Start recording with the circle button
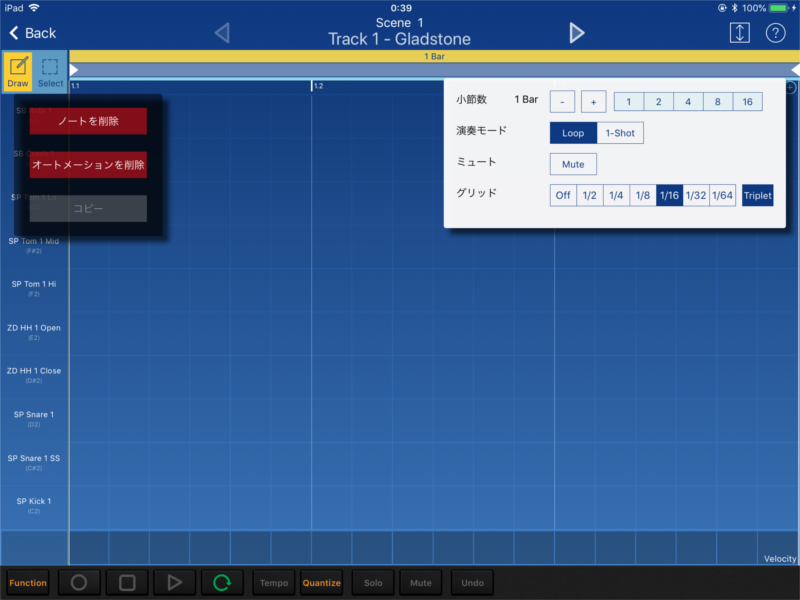 (79, 583)
